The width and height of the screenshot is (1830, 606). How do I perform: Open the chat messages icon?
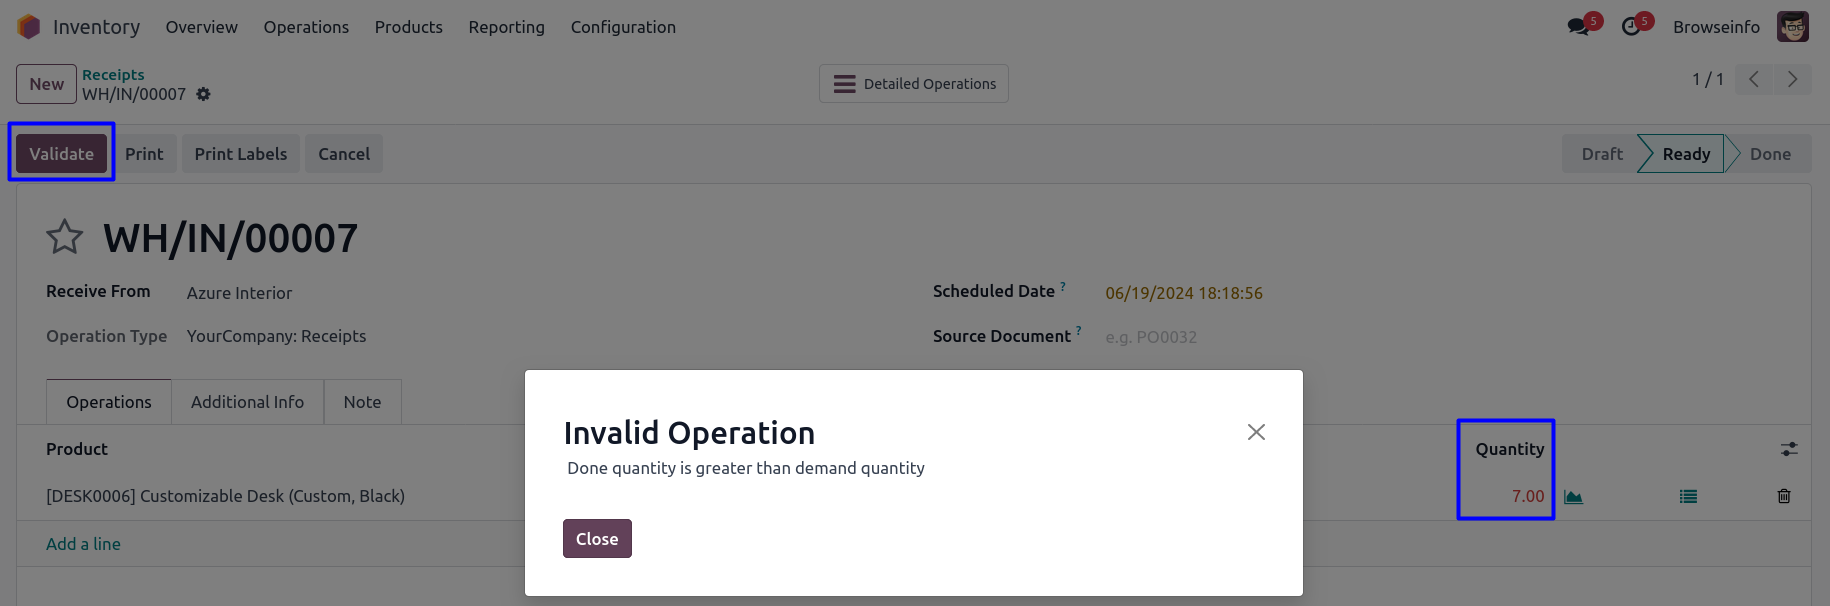1579,27
